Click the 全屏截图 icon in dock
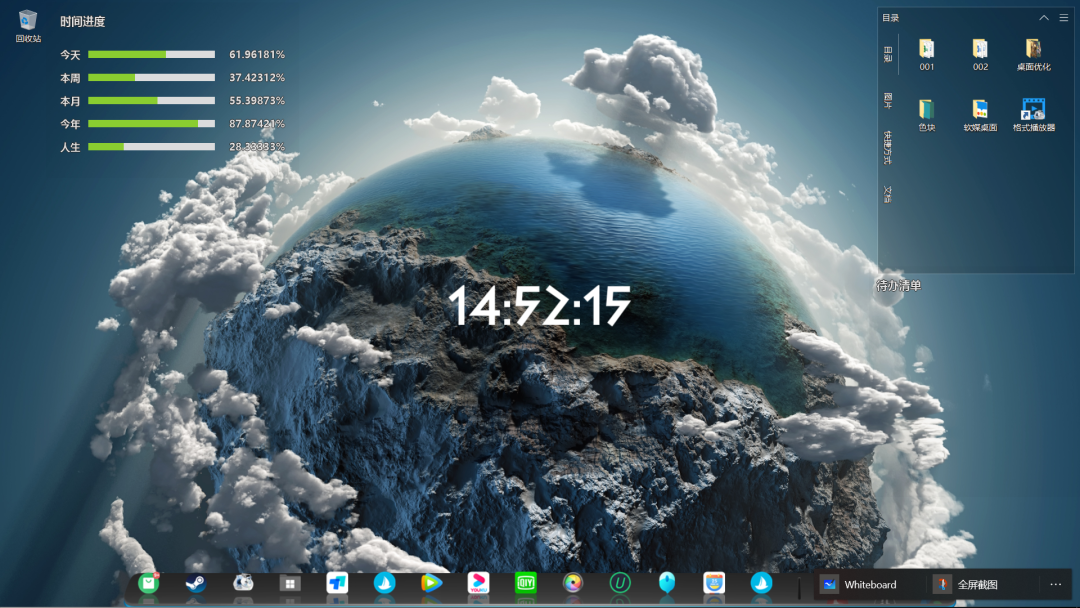1080x608 pixels. point(942,585)
